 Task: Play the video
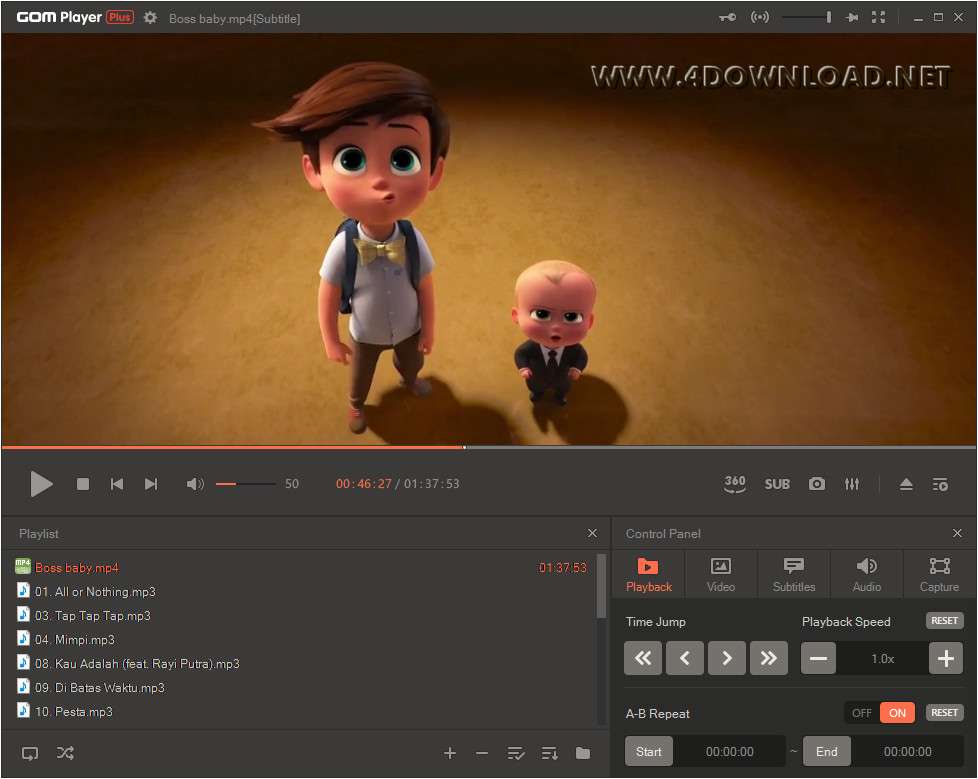[x=41, y=484]
